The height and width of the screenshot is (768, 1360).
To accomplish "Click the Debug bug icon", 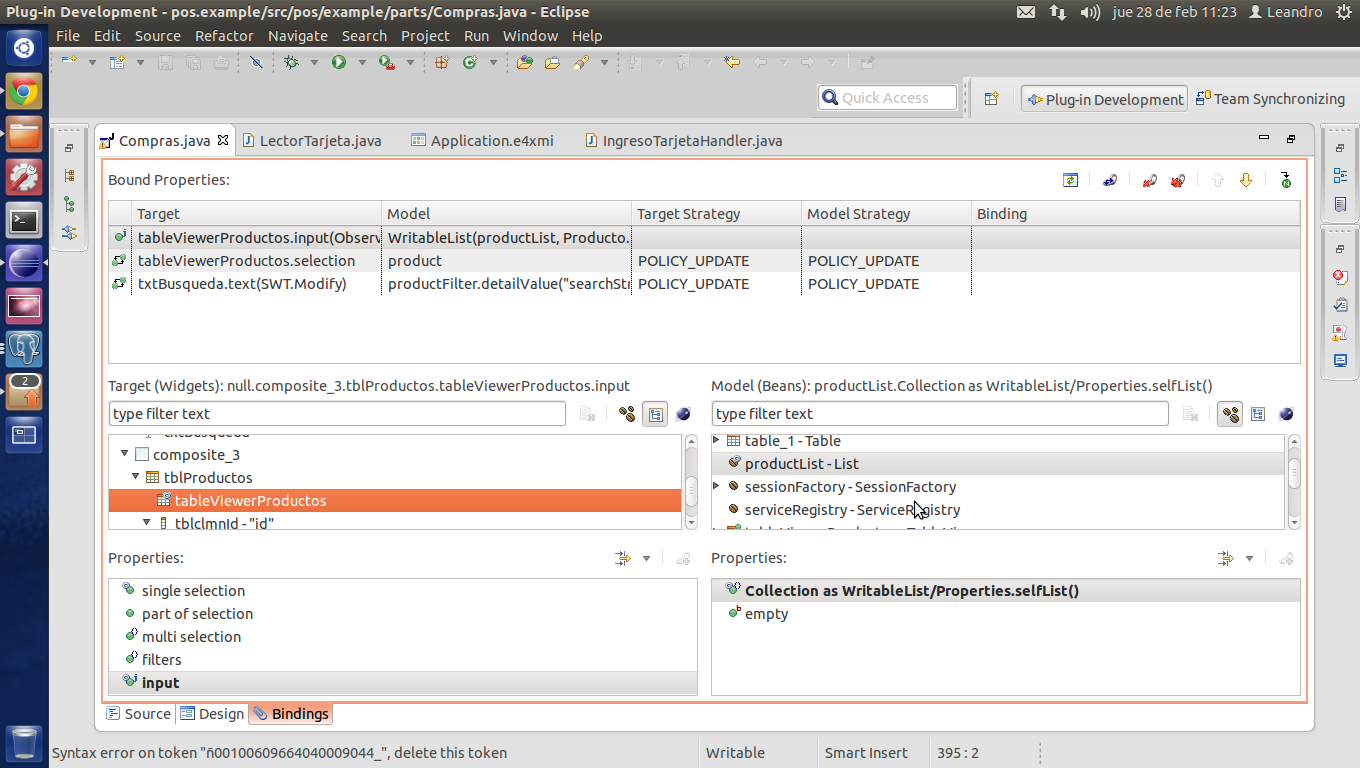I will coord(291,62).
